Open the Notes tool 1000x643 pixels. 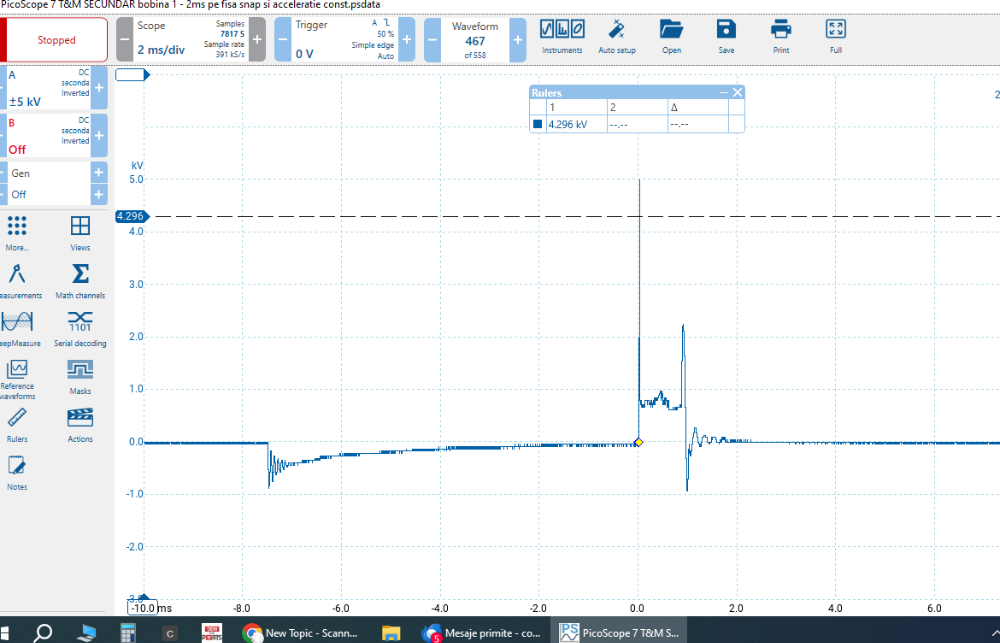[x=17, y=471]
